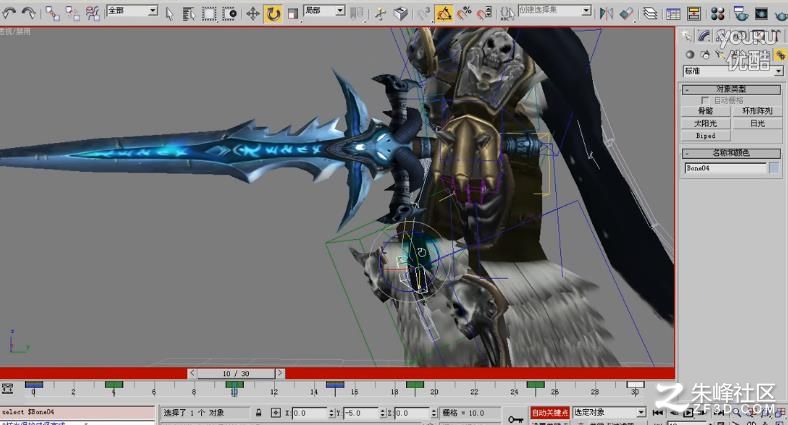The width and height of the screenshot is (788, 425).
Task: Open the Curve Editor
Action: [673, 14]
